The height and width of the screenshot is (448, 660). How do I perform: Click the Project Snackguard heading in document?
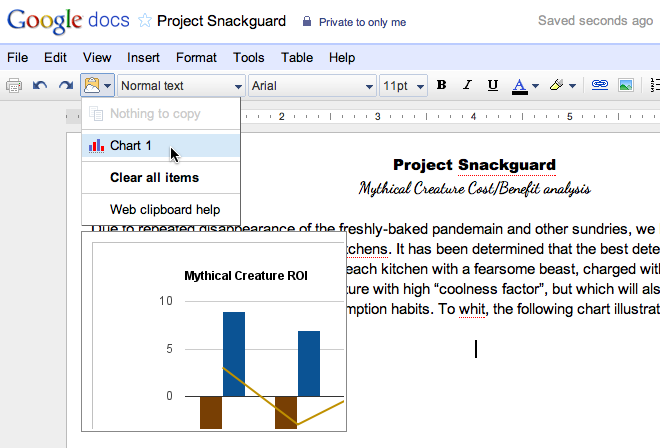(x=474, y=165)
